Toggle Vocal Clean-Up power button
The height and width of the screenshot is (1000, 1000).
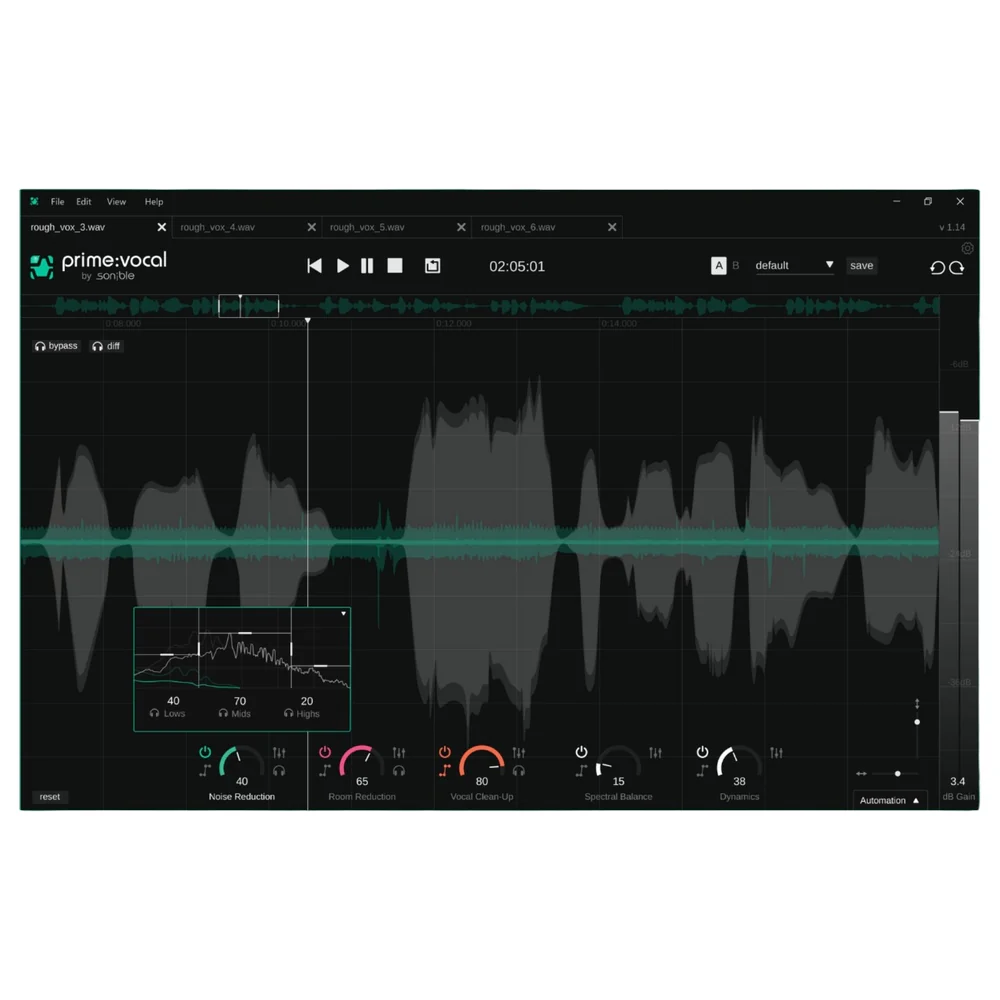(x=445, y=752)
